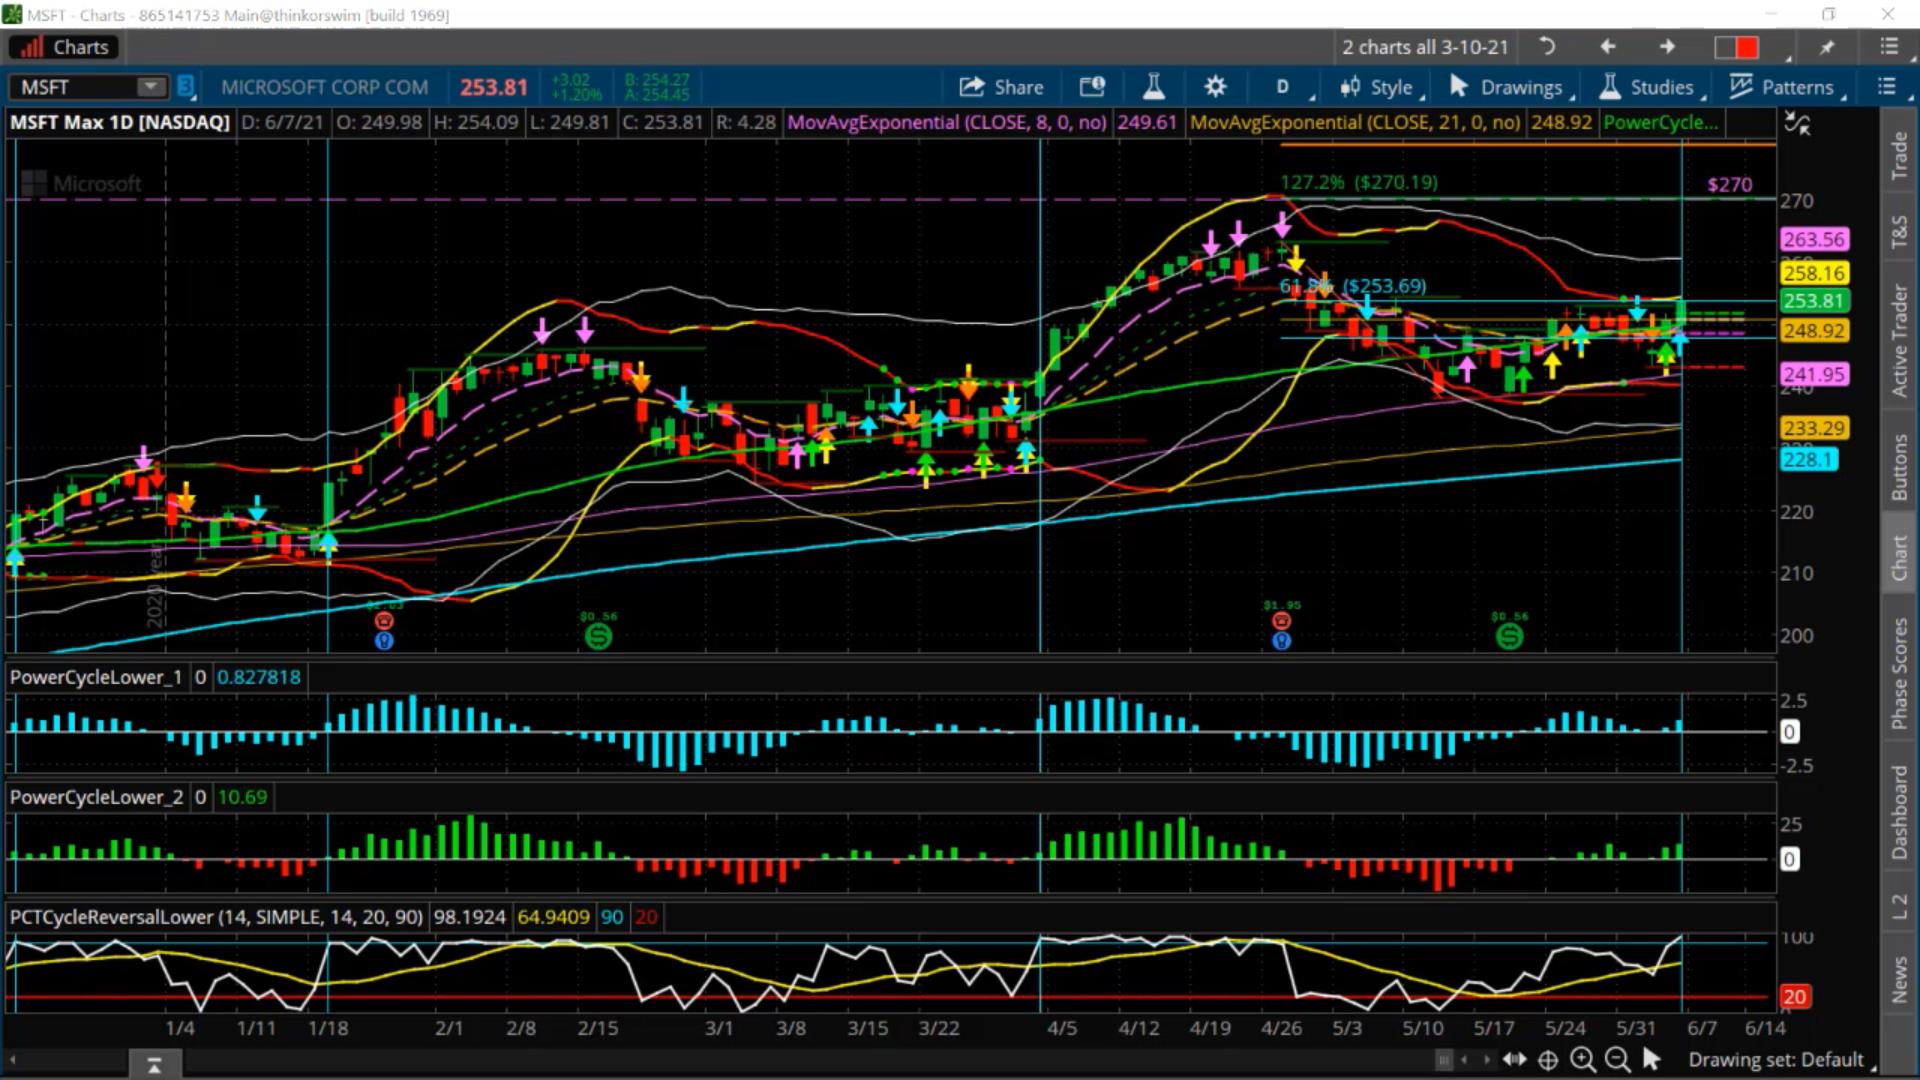Click the pan left-right arrows icon
1920x1080 pixels.
coord(1514,1060)
